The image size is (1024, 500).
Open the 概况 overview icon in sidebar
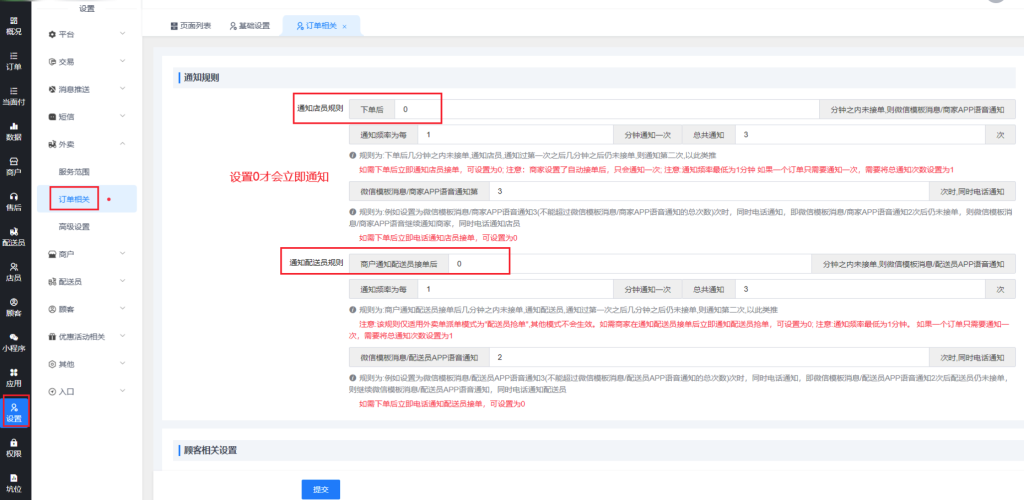pyautogui.click(x=14, y=25)
